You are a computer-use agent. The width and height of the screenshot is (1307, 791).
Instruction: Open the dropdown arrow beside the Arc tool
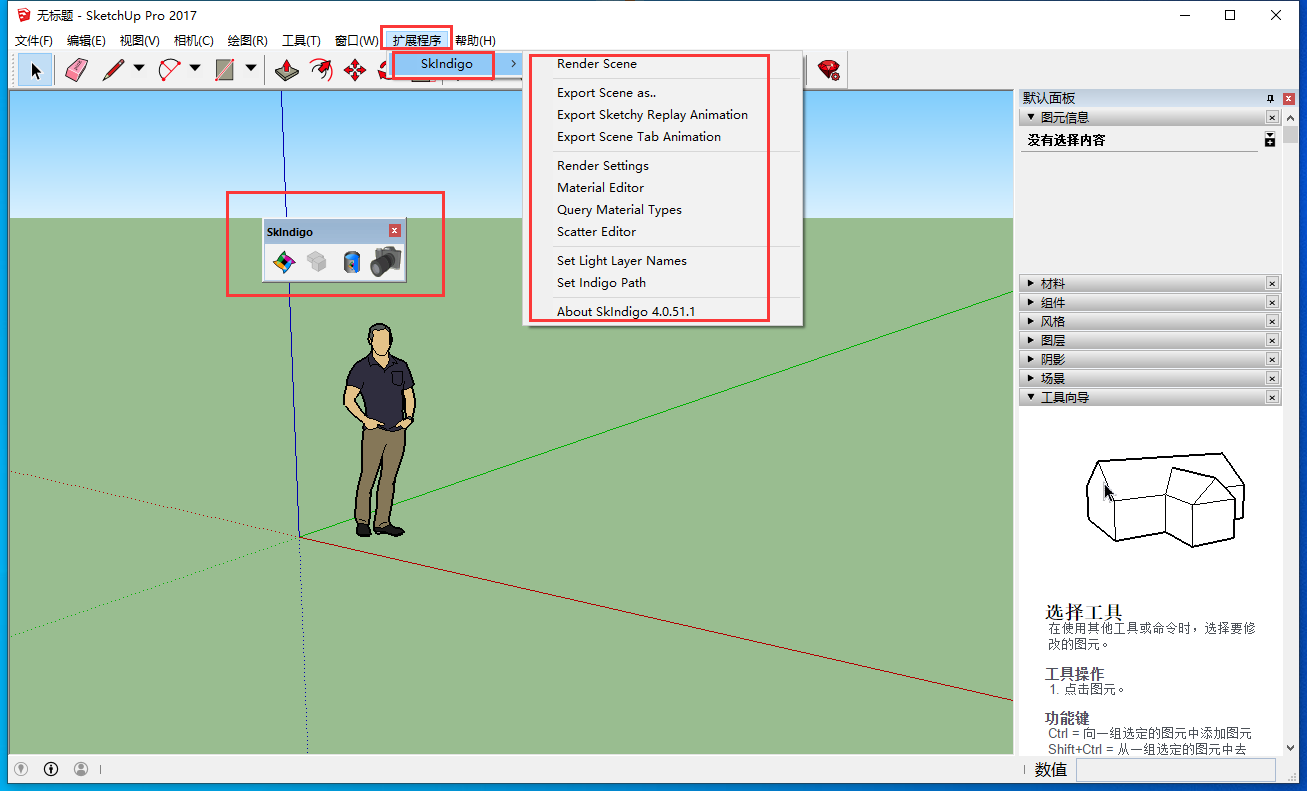[x=195, y=70]
